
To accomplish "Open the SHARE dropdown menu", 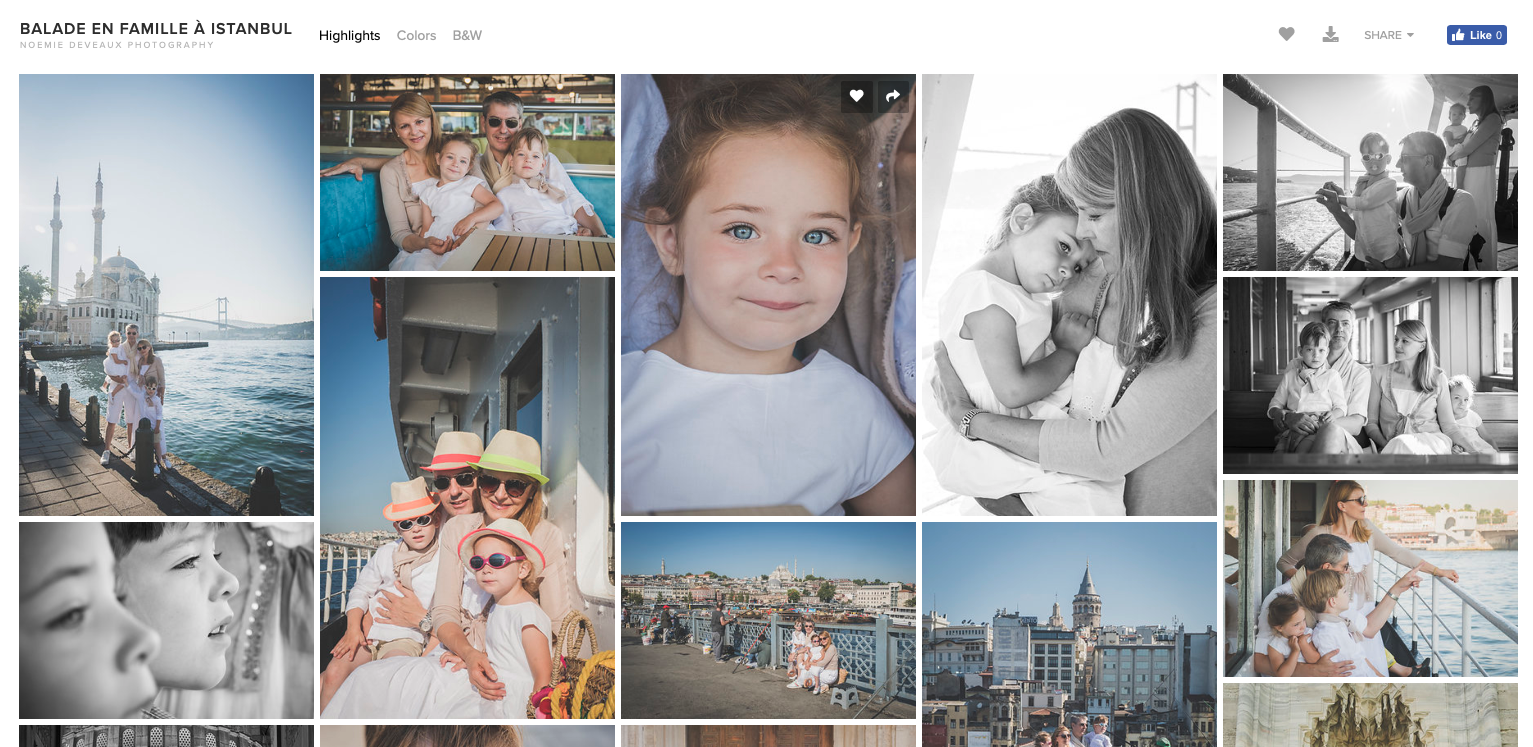I will coord(1389,35).
